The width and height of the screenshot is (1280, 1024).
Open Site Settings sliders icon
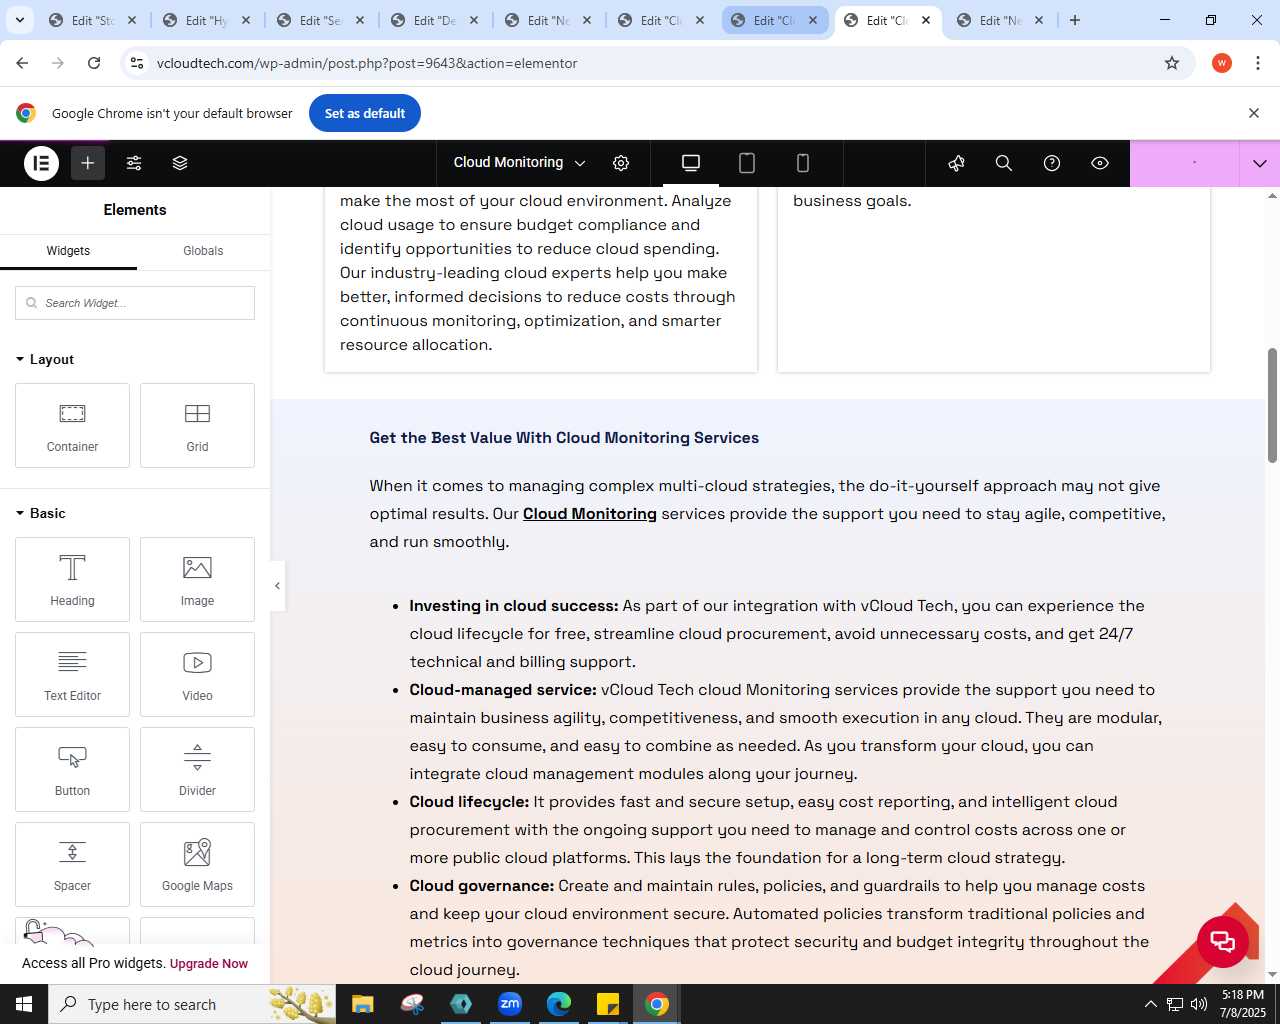(x=134, y=163)
